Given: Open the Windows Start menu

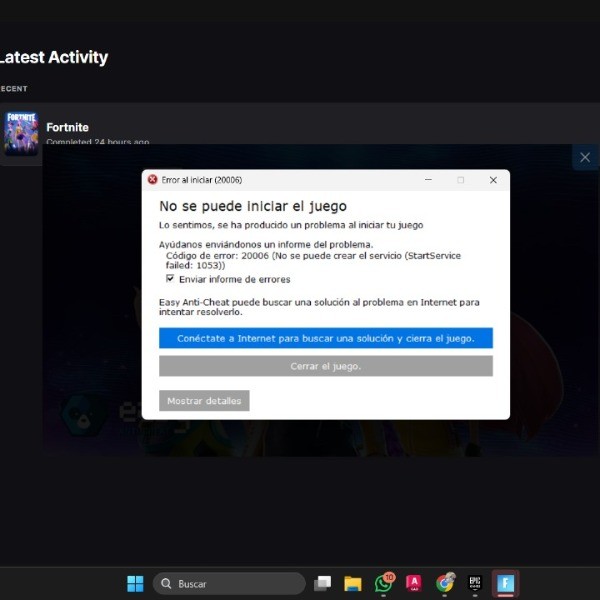Looking at the screenshot, I should tap(134, 584).
